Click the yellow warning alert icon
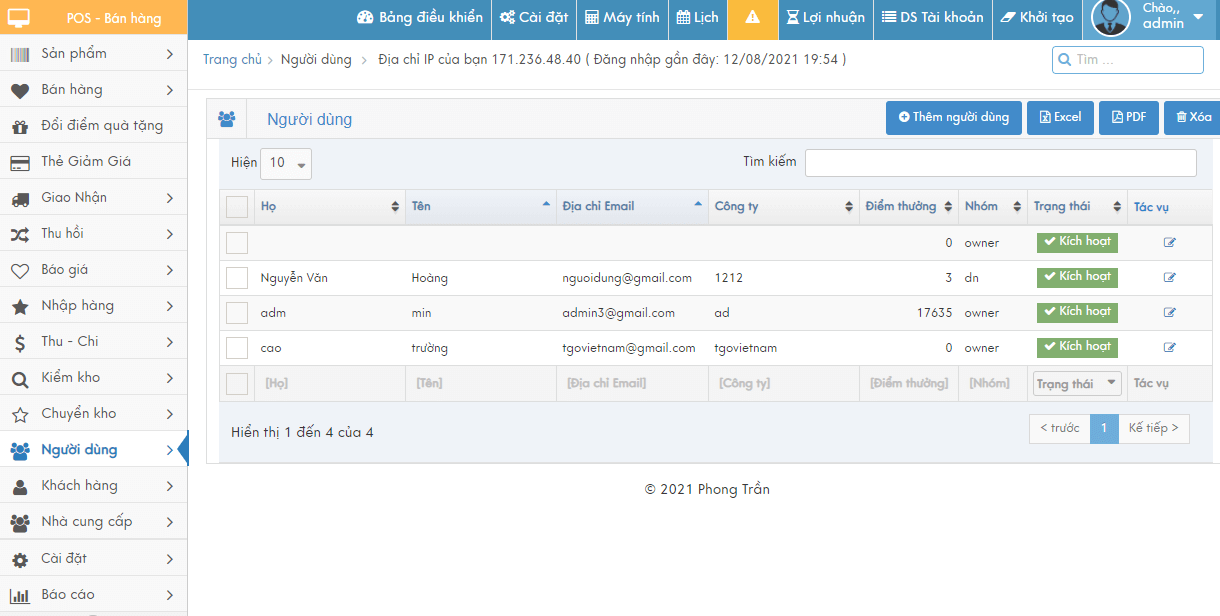Viewport: 1220px width, 616px height. click(x=753, y=18)
